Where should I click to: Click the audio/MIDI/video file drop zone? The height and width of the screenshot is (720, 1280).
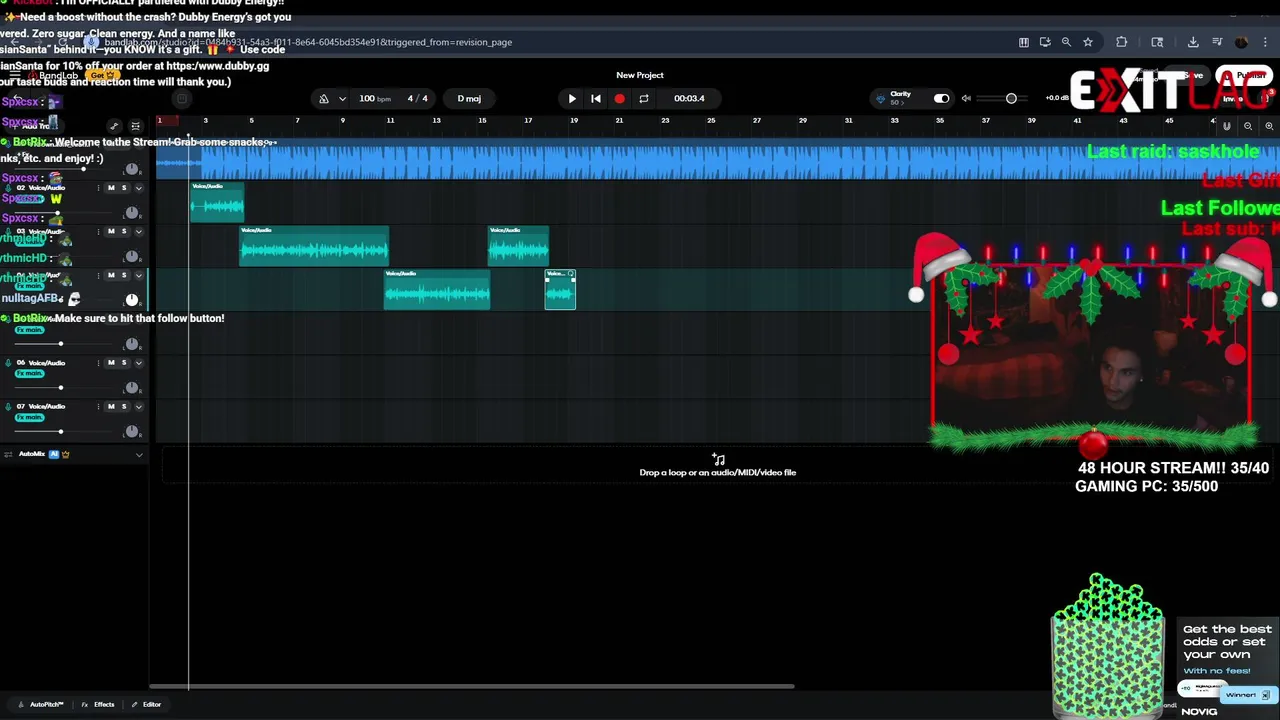pyautogui.click(x=718, y=466)
